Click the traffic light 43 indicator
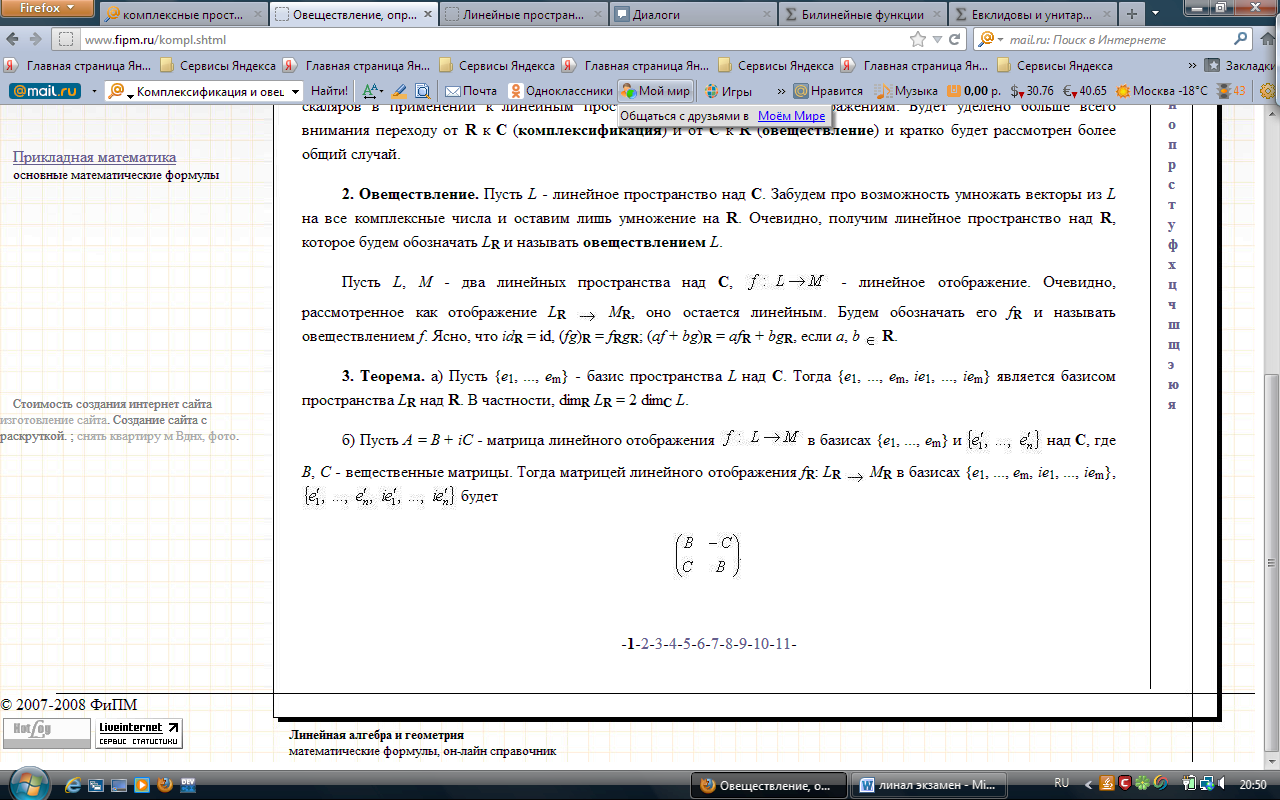The width and height of the screenshot is (1280, 800). [1230, 91]
